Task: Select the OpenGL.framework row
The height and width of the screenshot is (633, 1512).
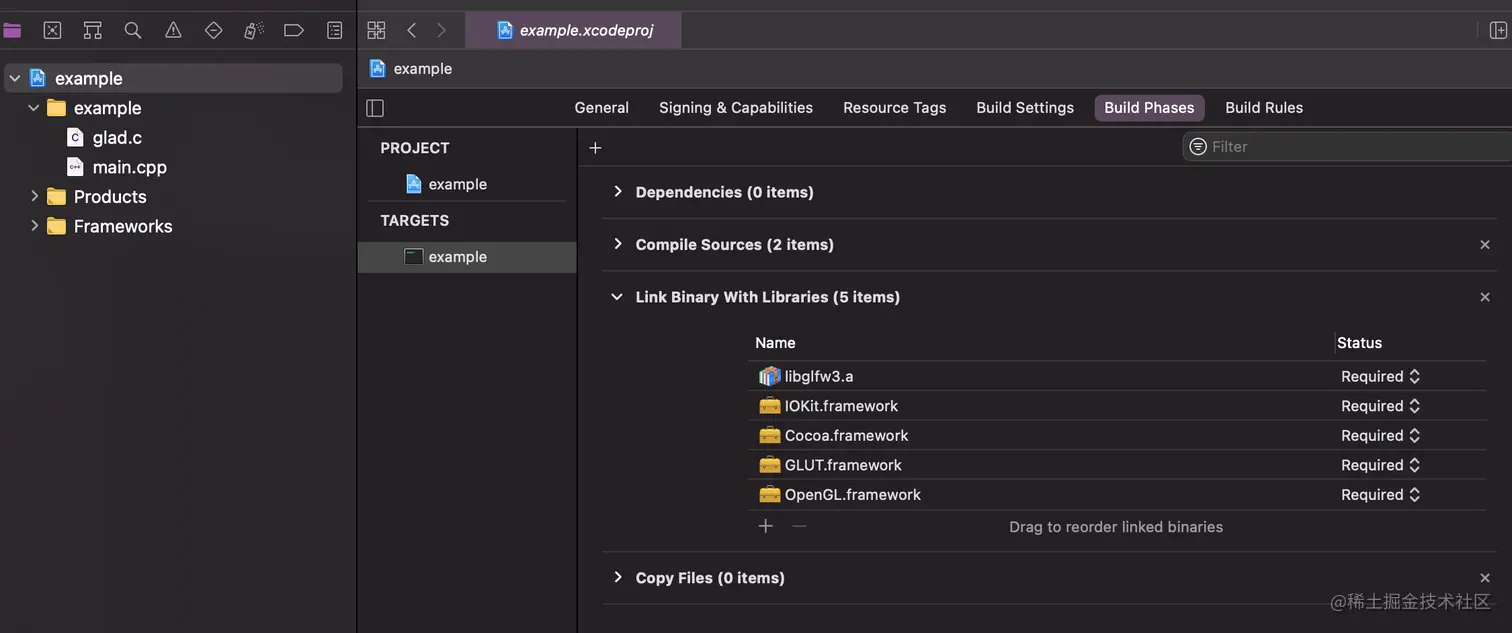Action: [1117, 495]
